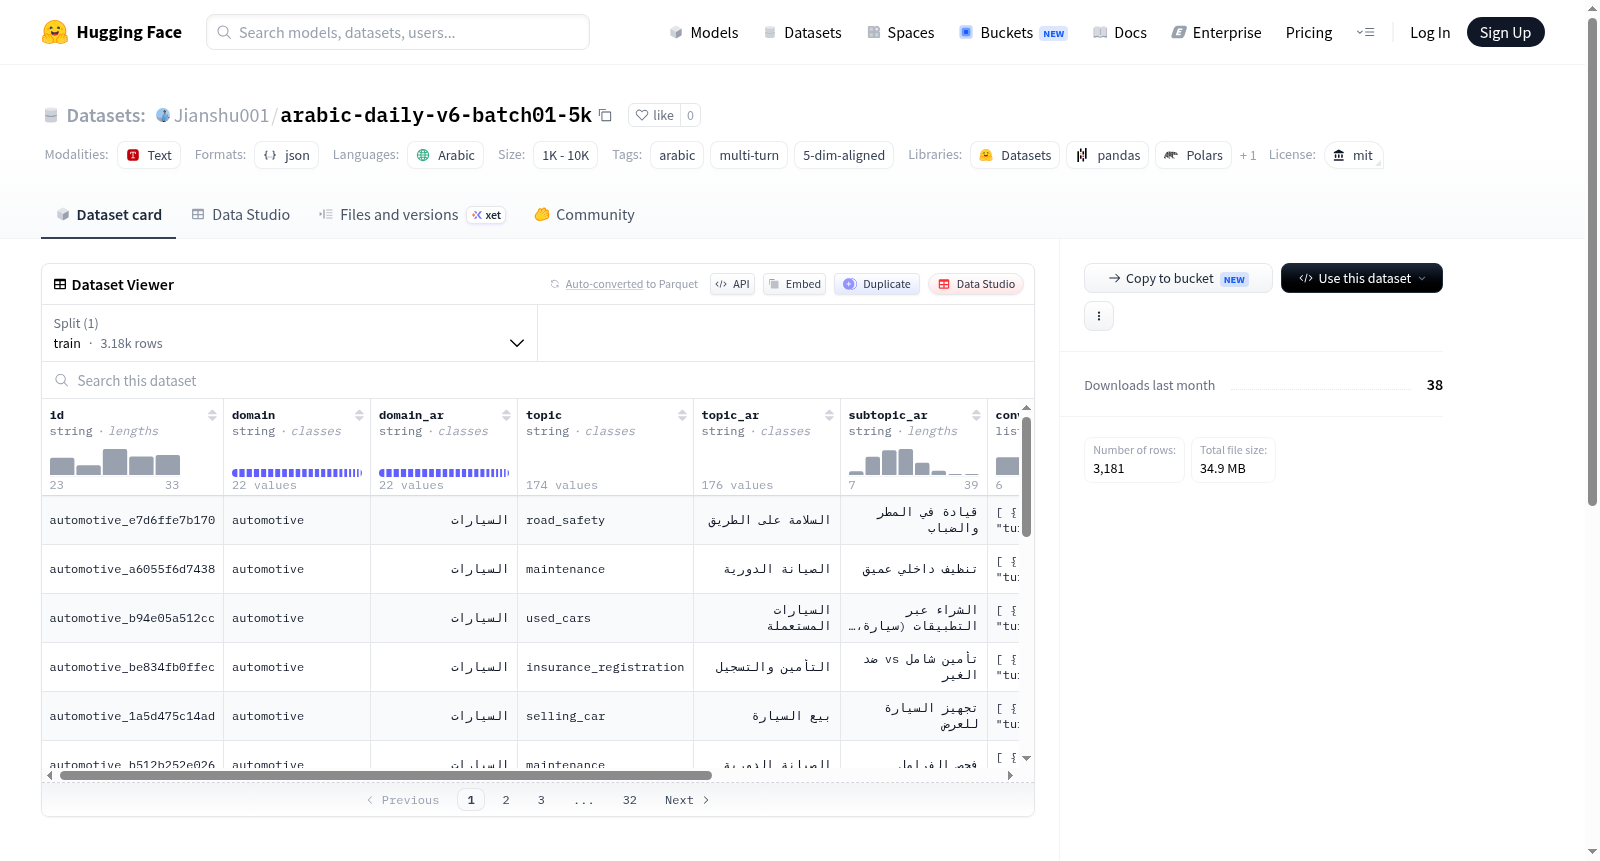Click the arabic tag
Screen dimensions: 1600x861
point(677,155)
